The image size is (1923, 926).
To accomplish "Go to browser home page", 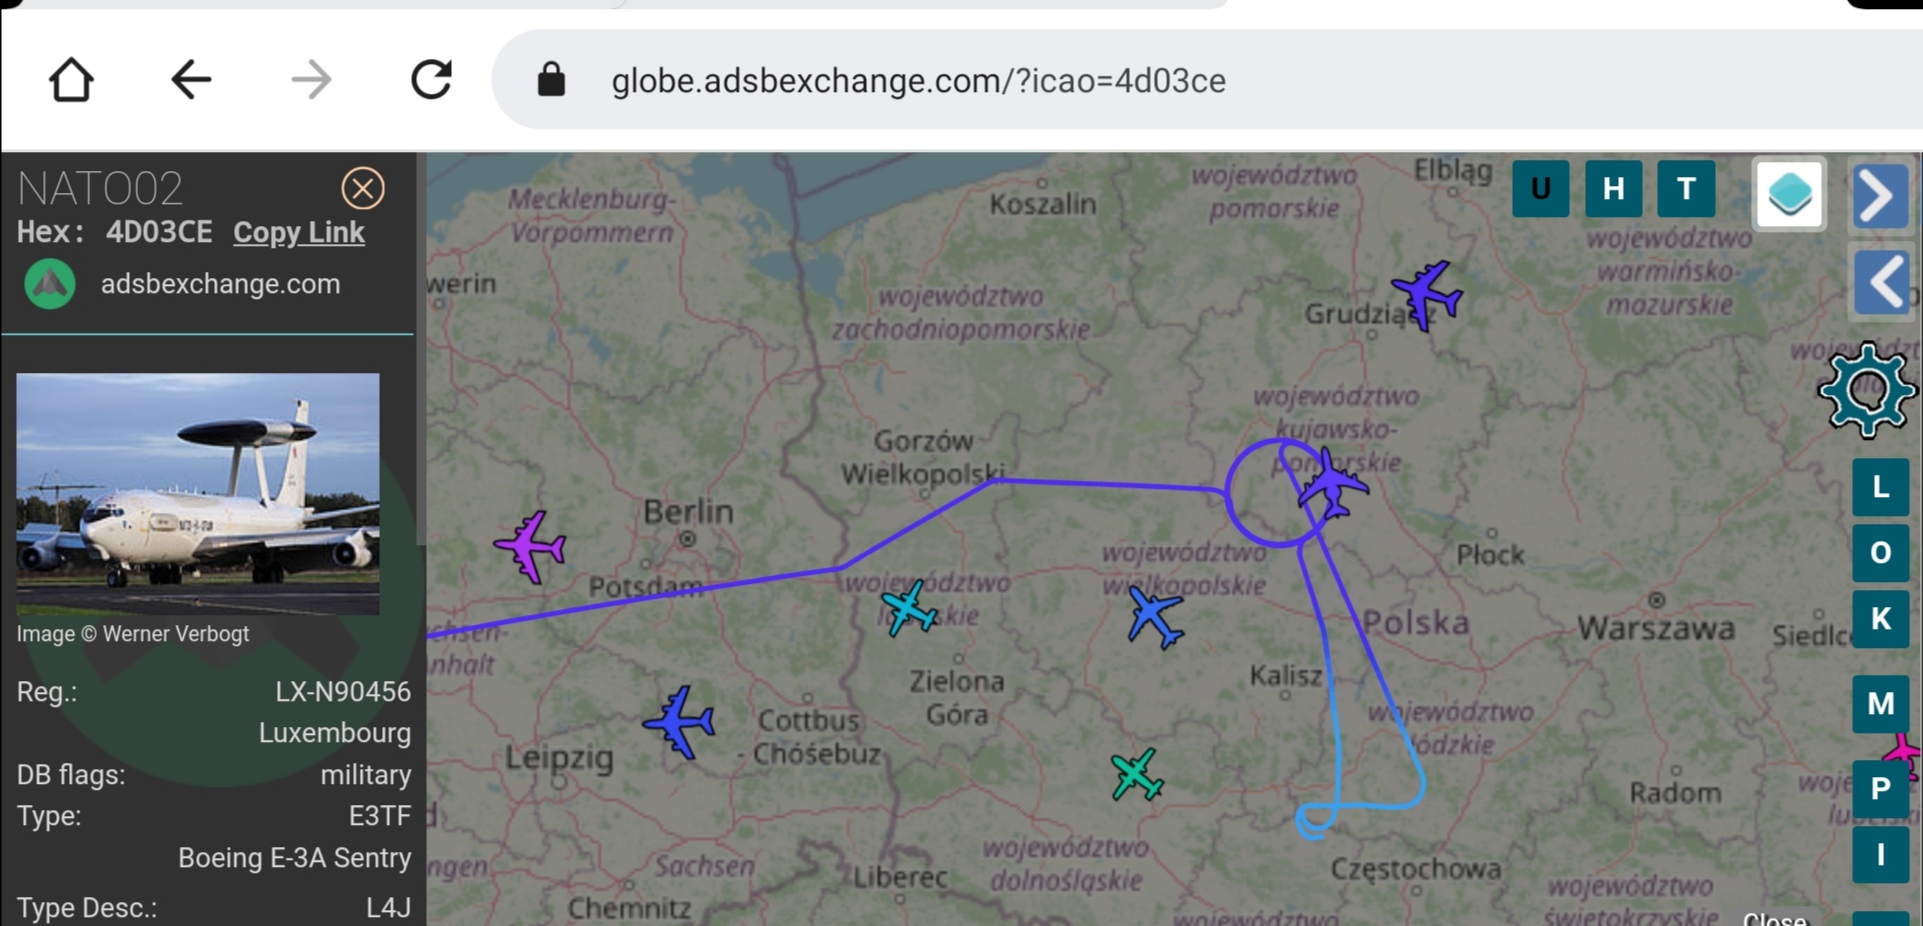I will pos(71,80).
